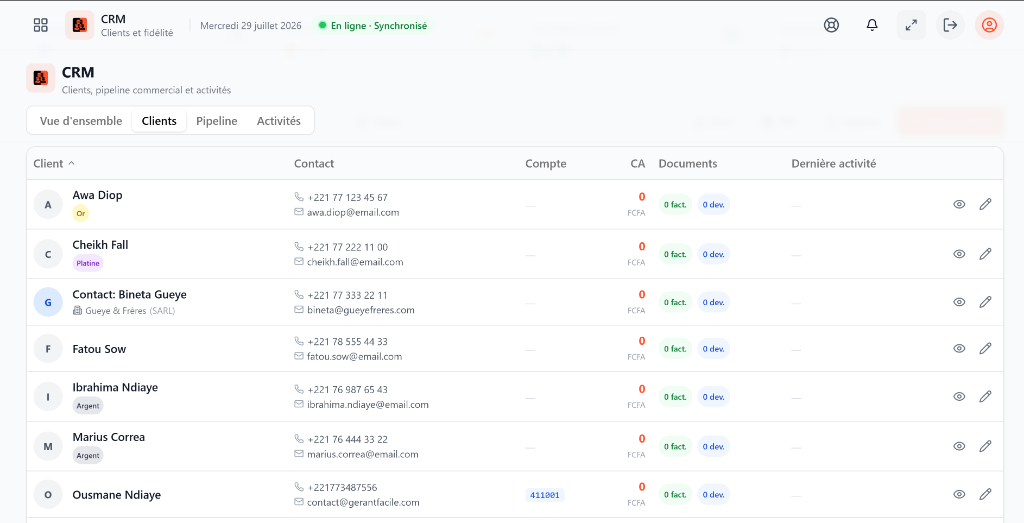Screen dimensions: 1024x523
Task: Click Awa Diop's 0 dev. badge
Action: coord(713,204)
